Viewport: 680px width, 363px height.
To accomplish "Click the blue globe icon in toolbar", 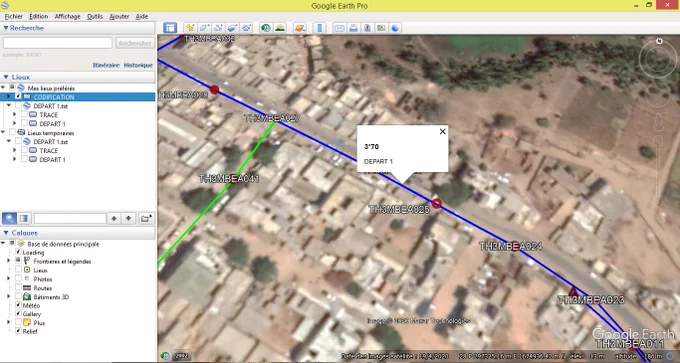I will pos(395,28).
